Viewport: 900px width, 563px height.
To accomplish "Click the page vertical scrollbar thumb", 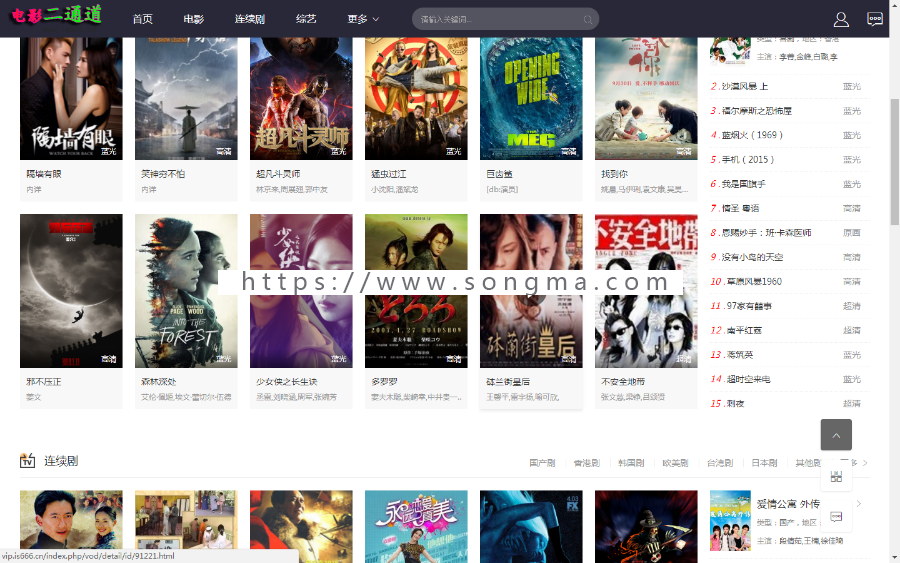I will [894, 162].
